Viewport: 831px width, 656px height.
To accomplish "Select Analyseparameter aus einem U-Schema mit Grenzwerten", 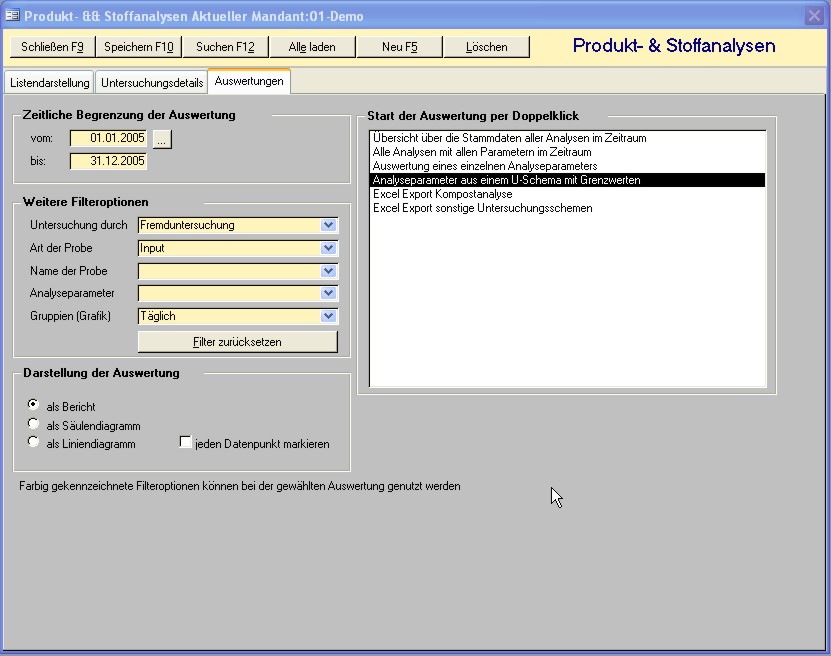I will (567, 180).
